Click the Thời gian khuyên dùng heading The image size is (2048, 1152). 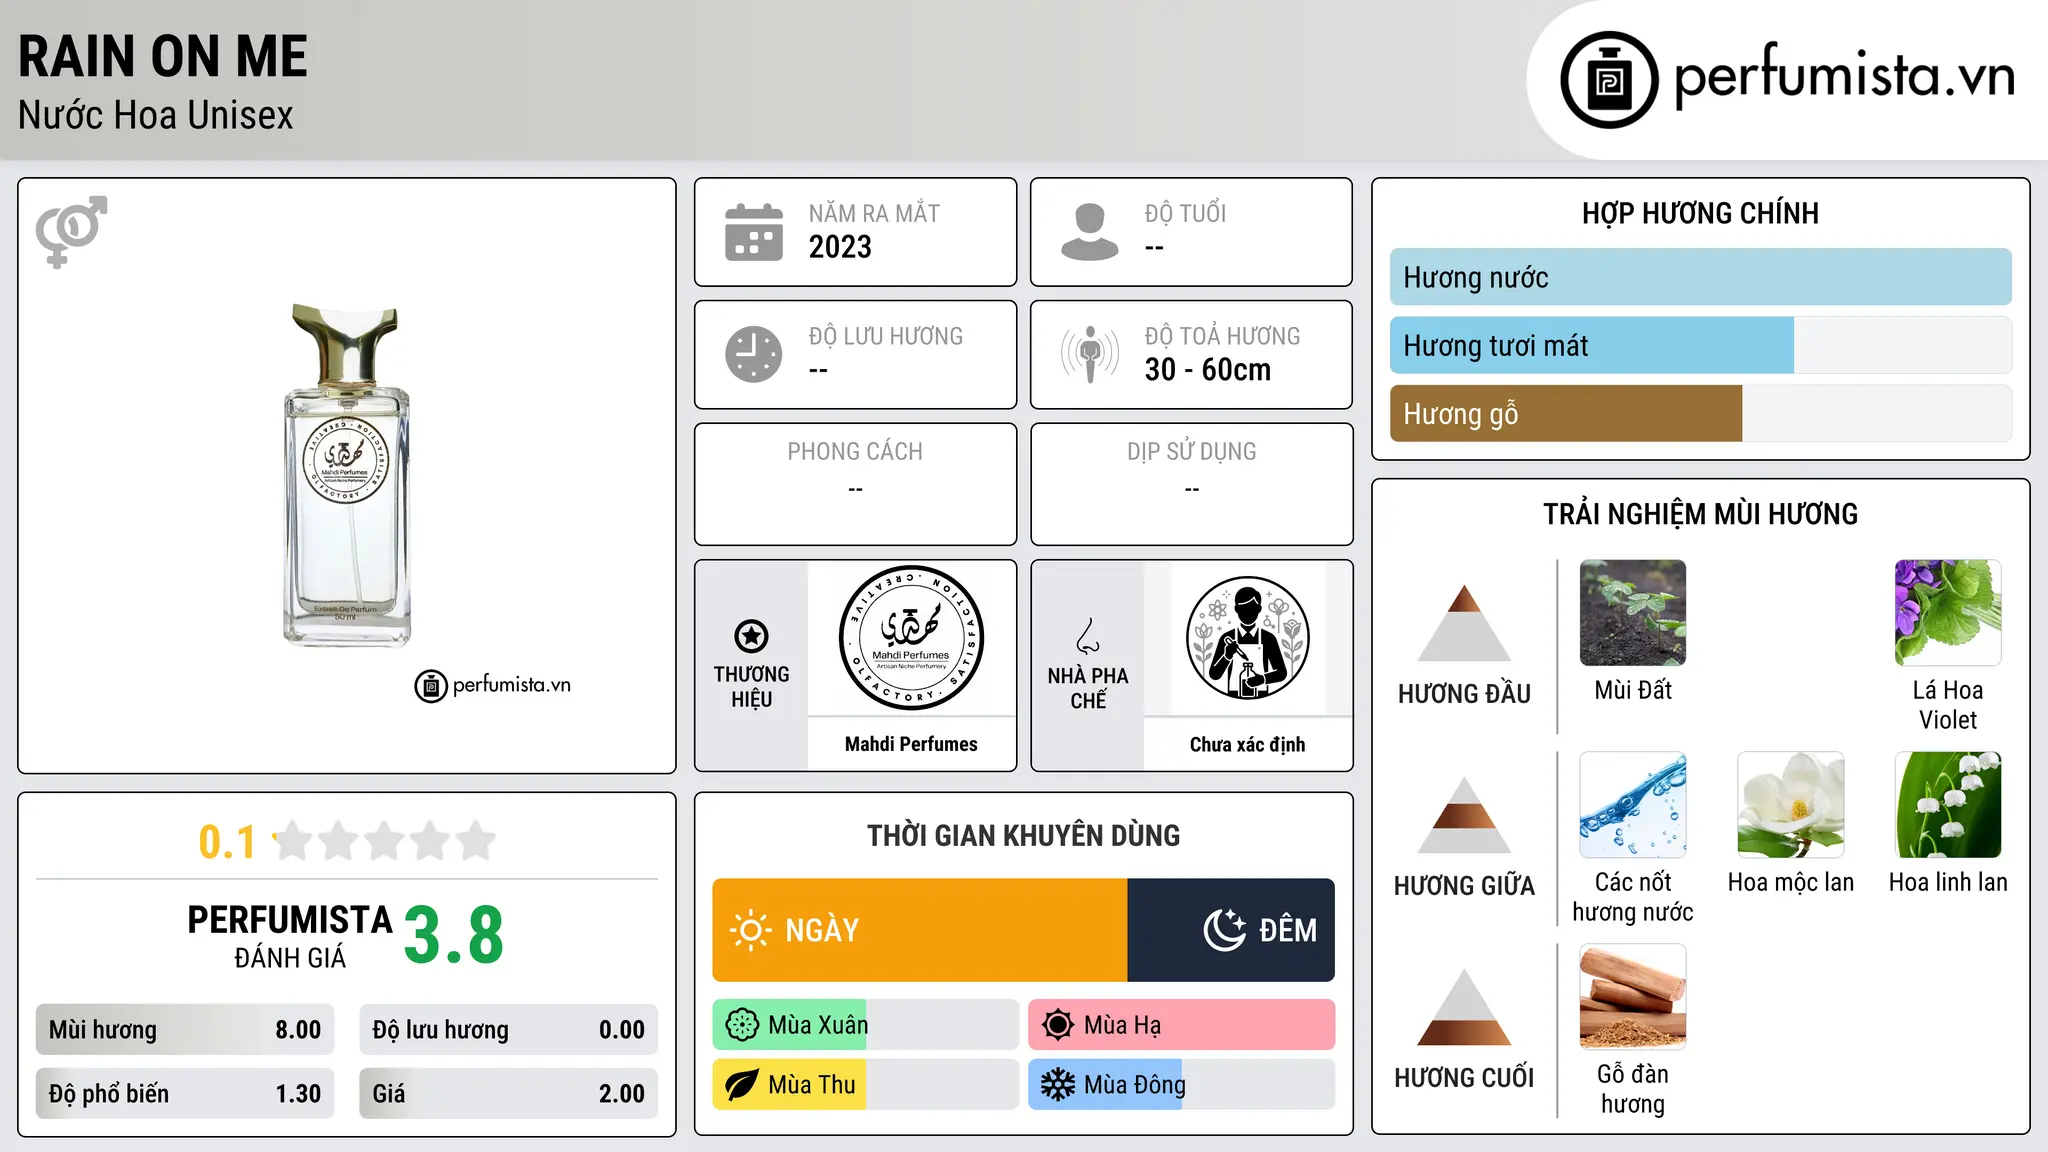(1024, 835)
